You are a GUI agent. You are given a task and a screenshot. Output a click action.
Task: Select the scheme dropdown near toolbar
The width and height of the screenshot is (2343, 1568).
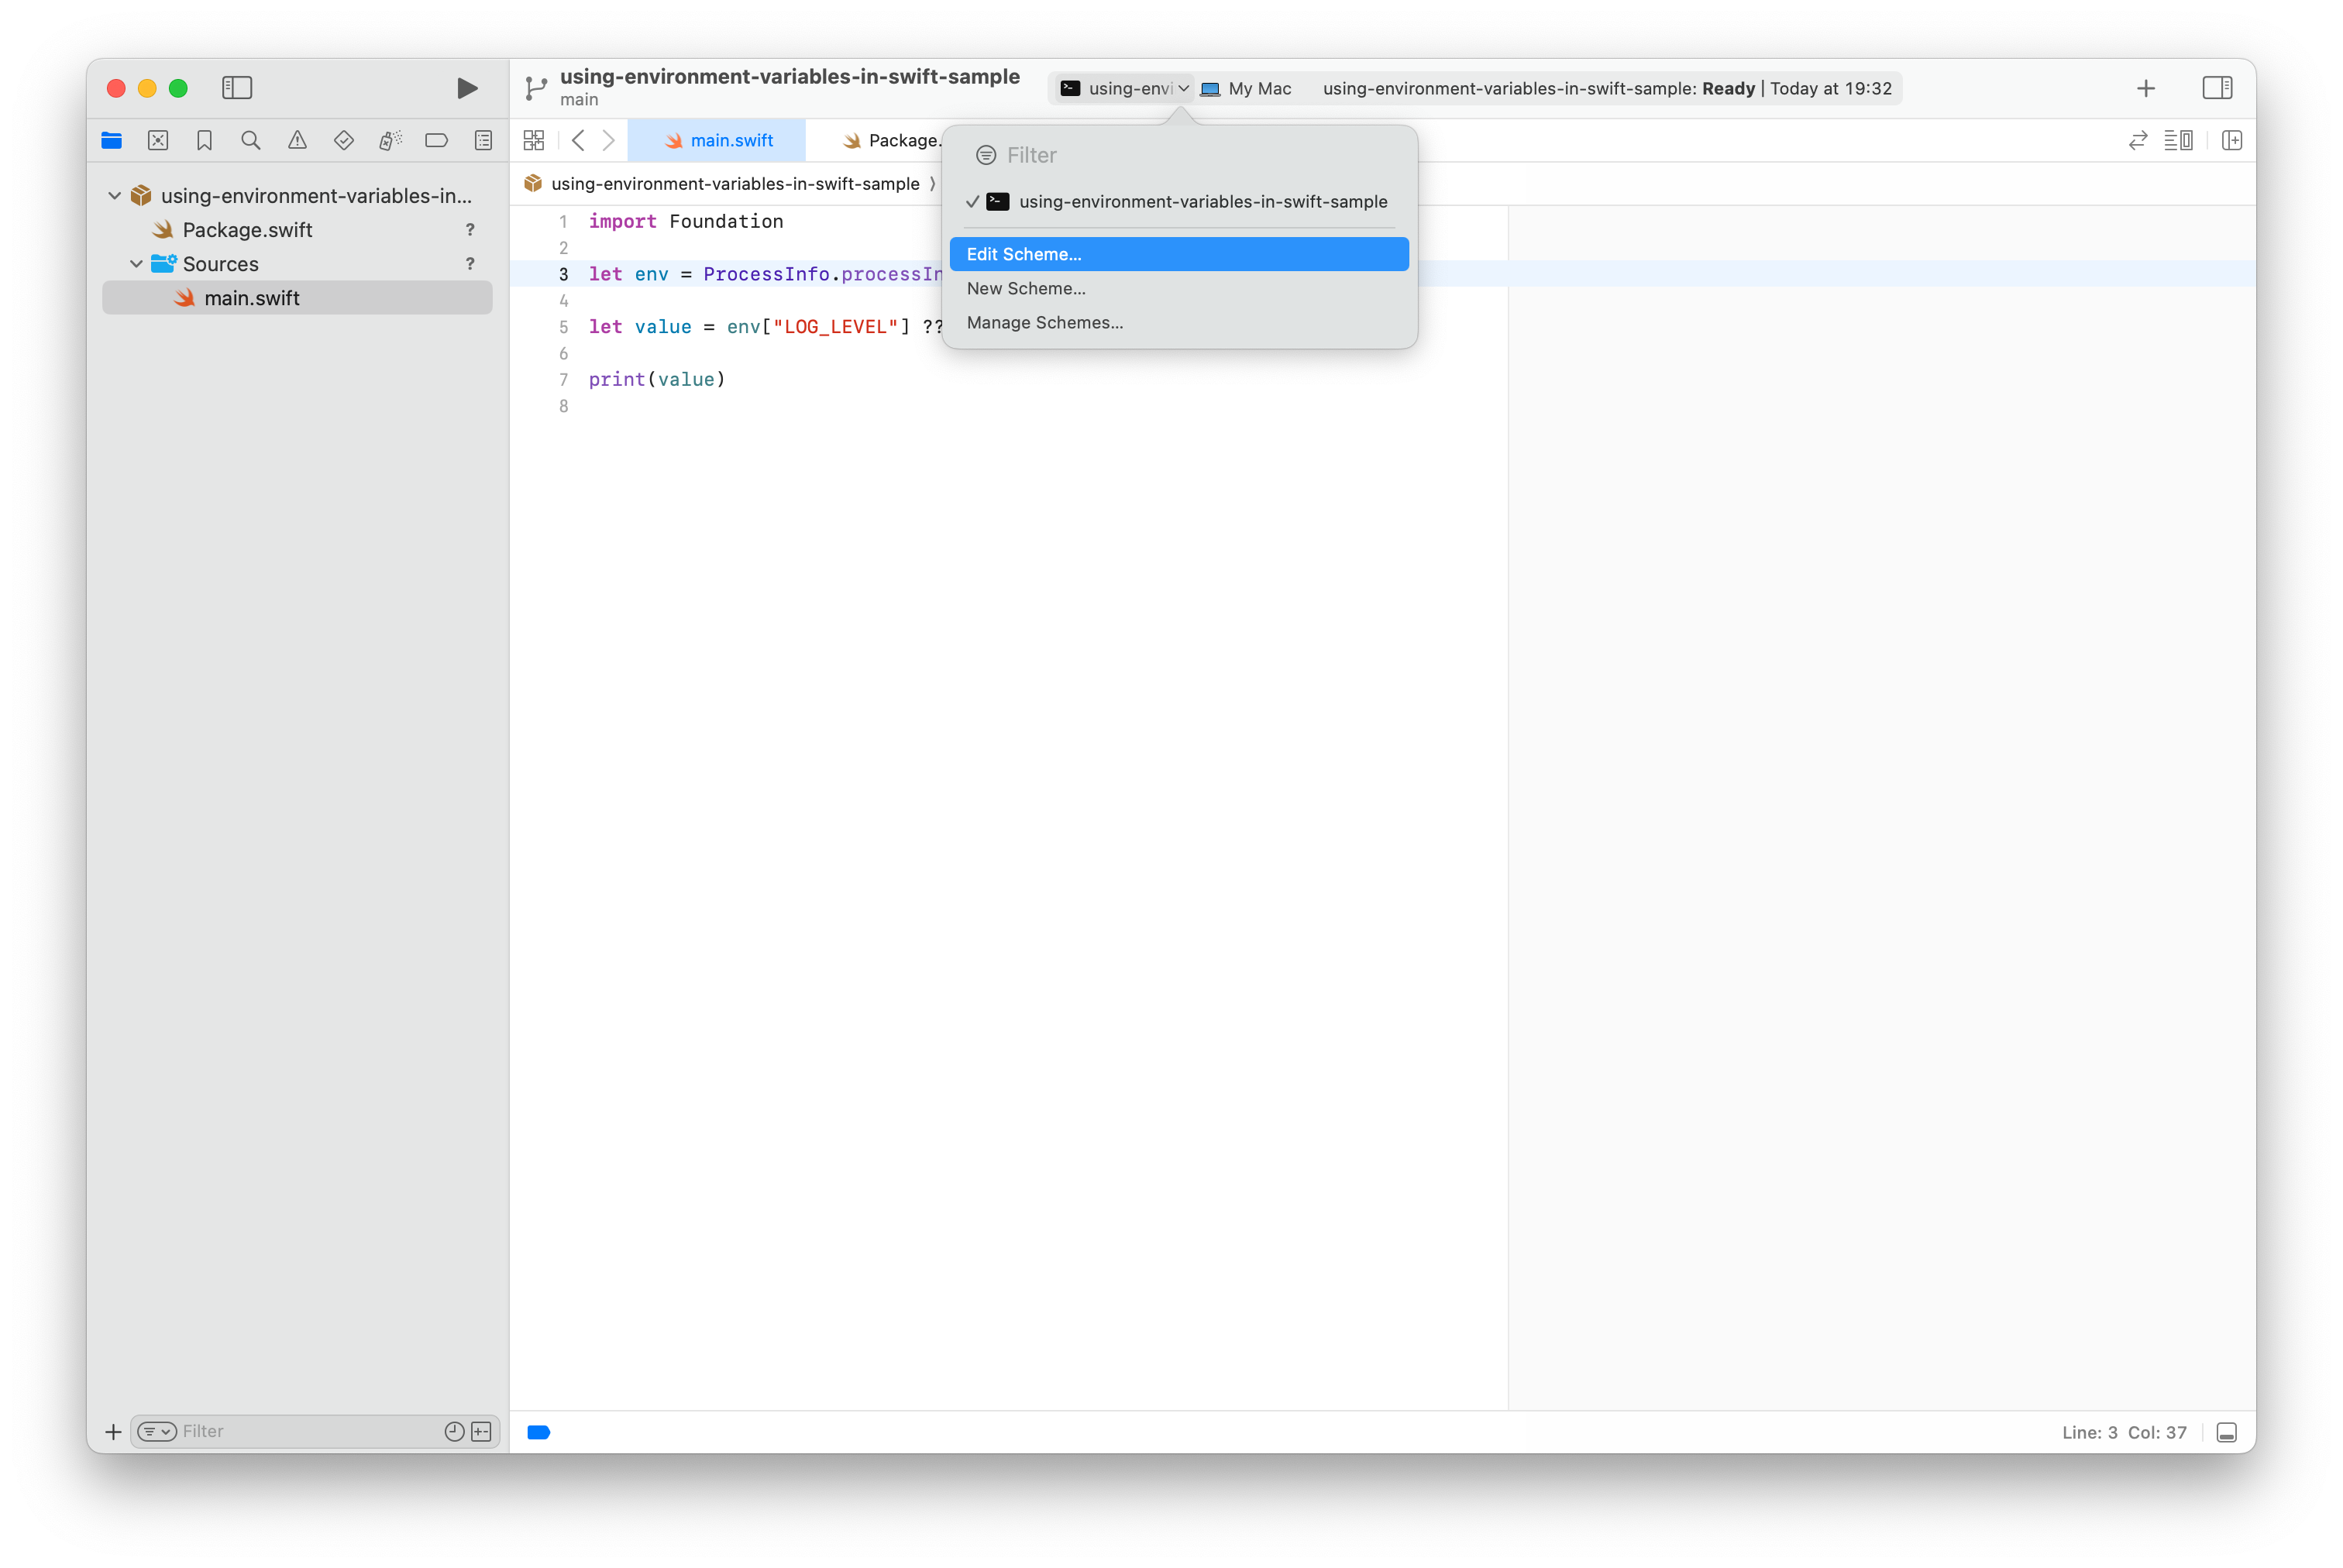coord(1127,88)
